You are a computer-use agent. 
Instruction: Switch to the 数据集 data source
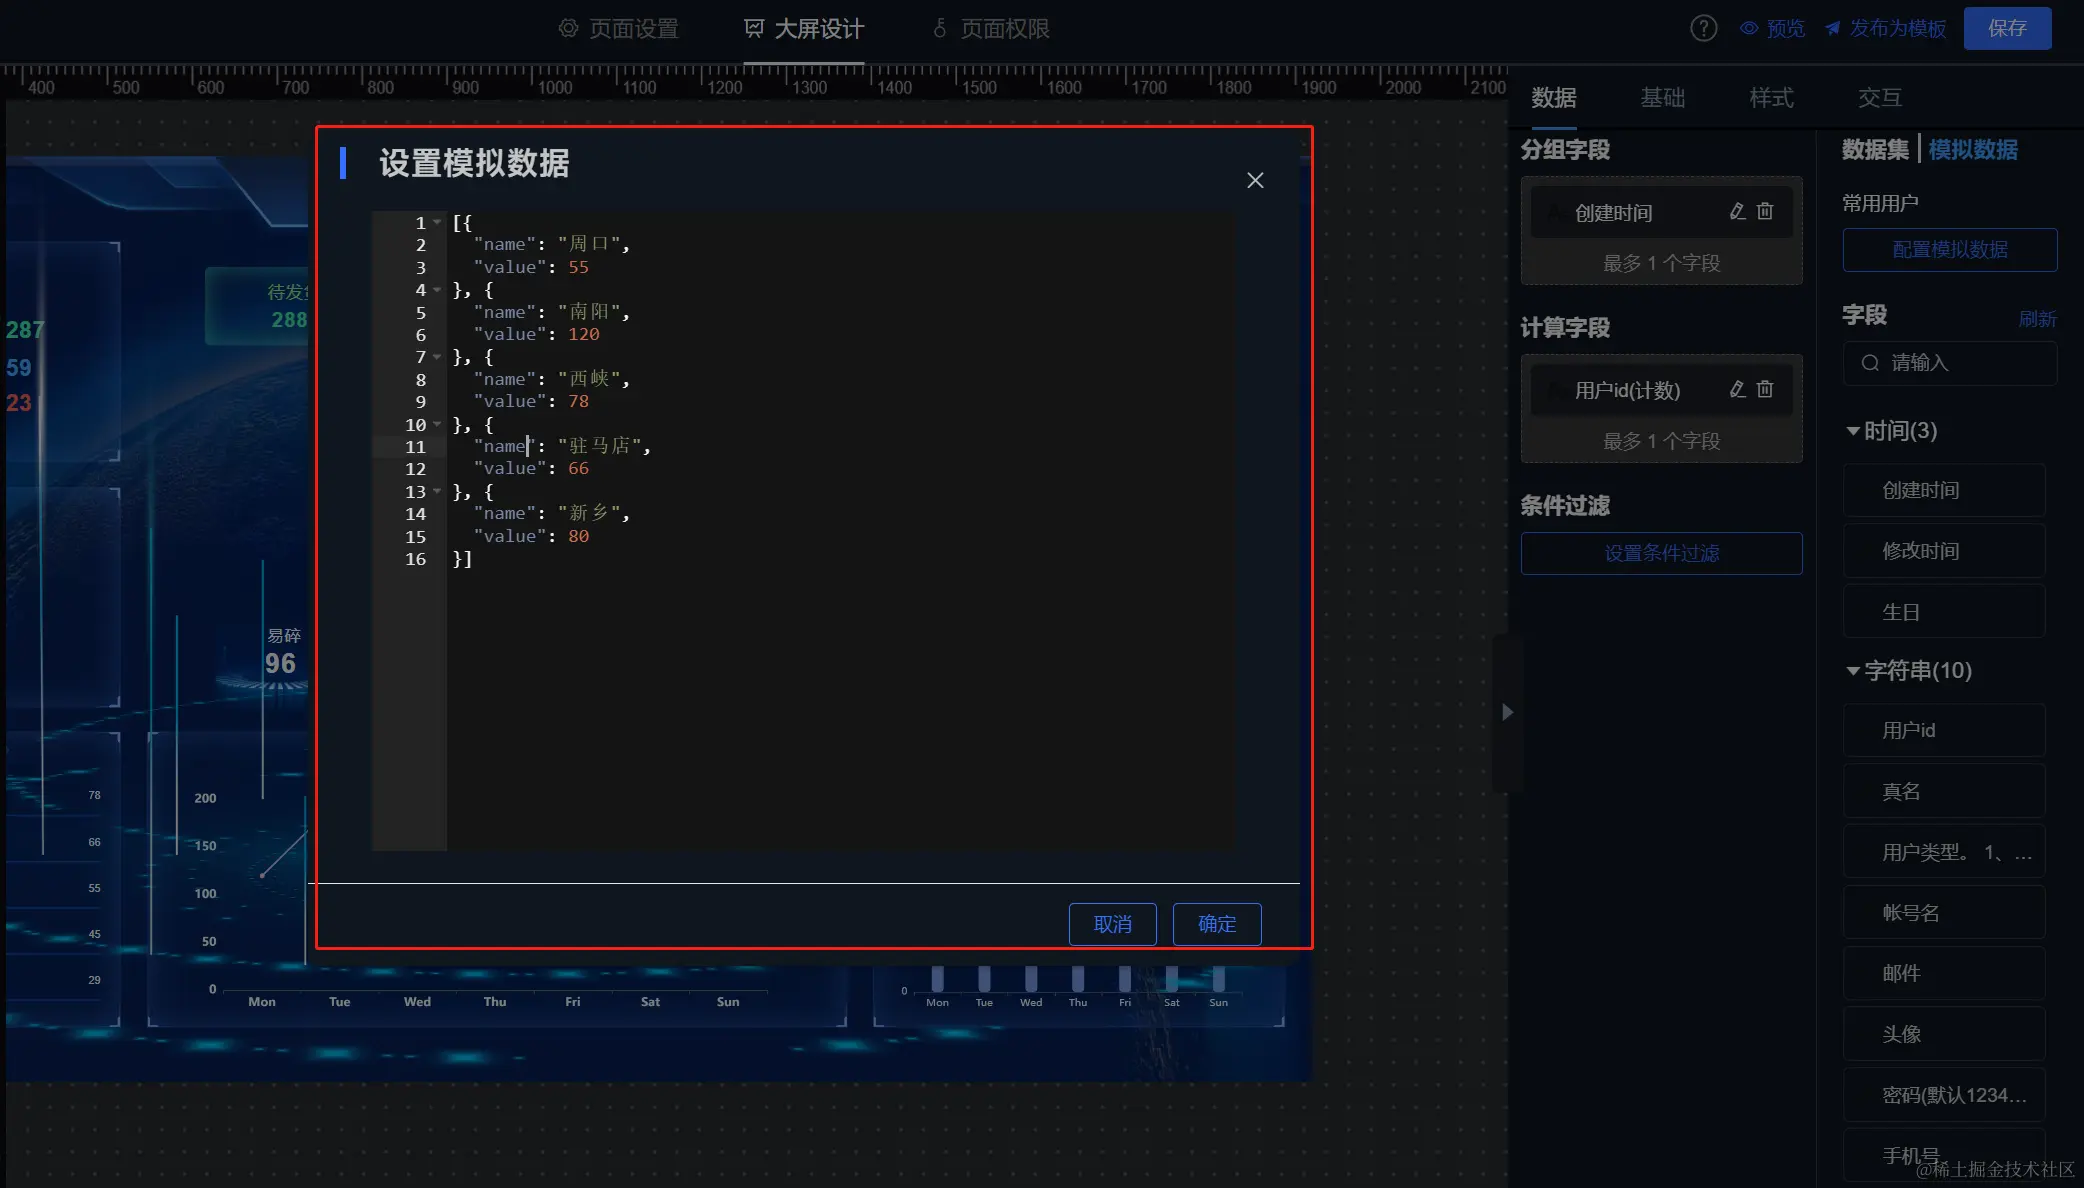(x=1875, y=150)
